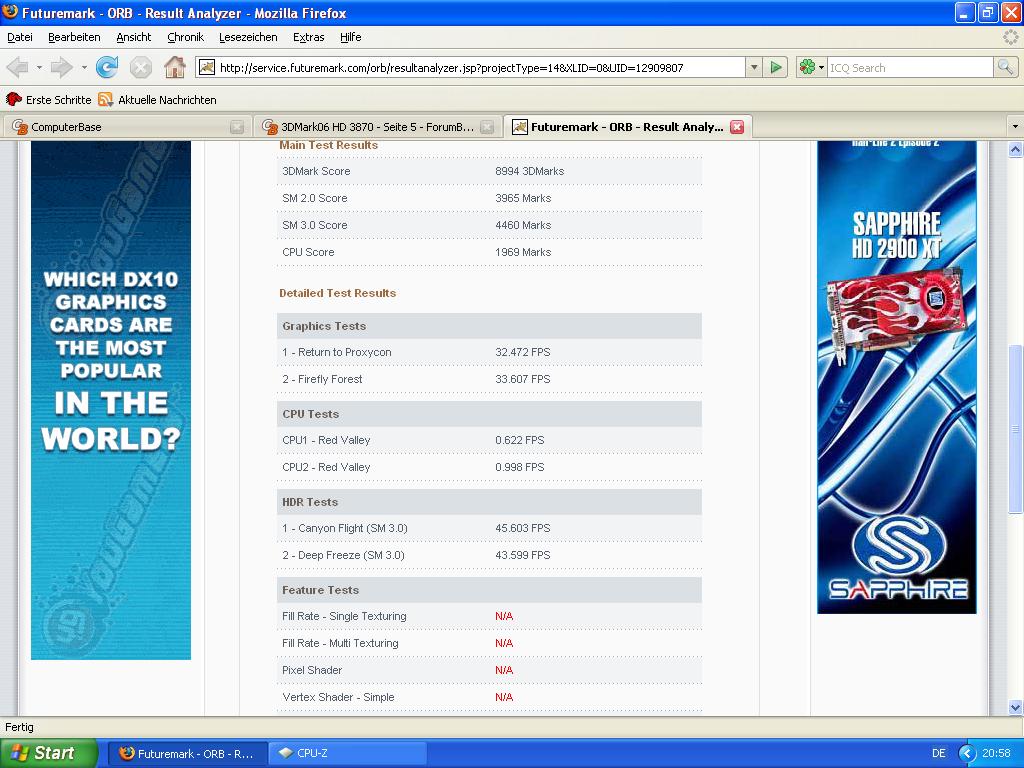Click the Graphics Tests section header
The image size is (1024, 768).
pyautogui.click(x=489, y=326)
